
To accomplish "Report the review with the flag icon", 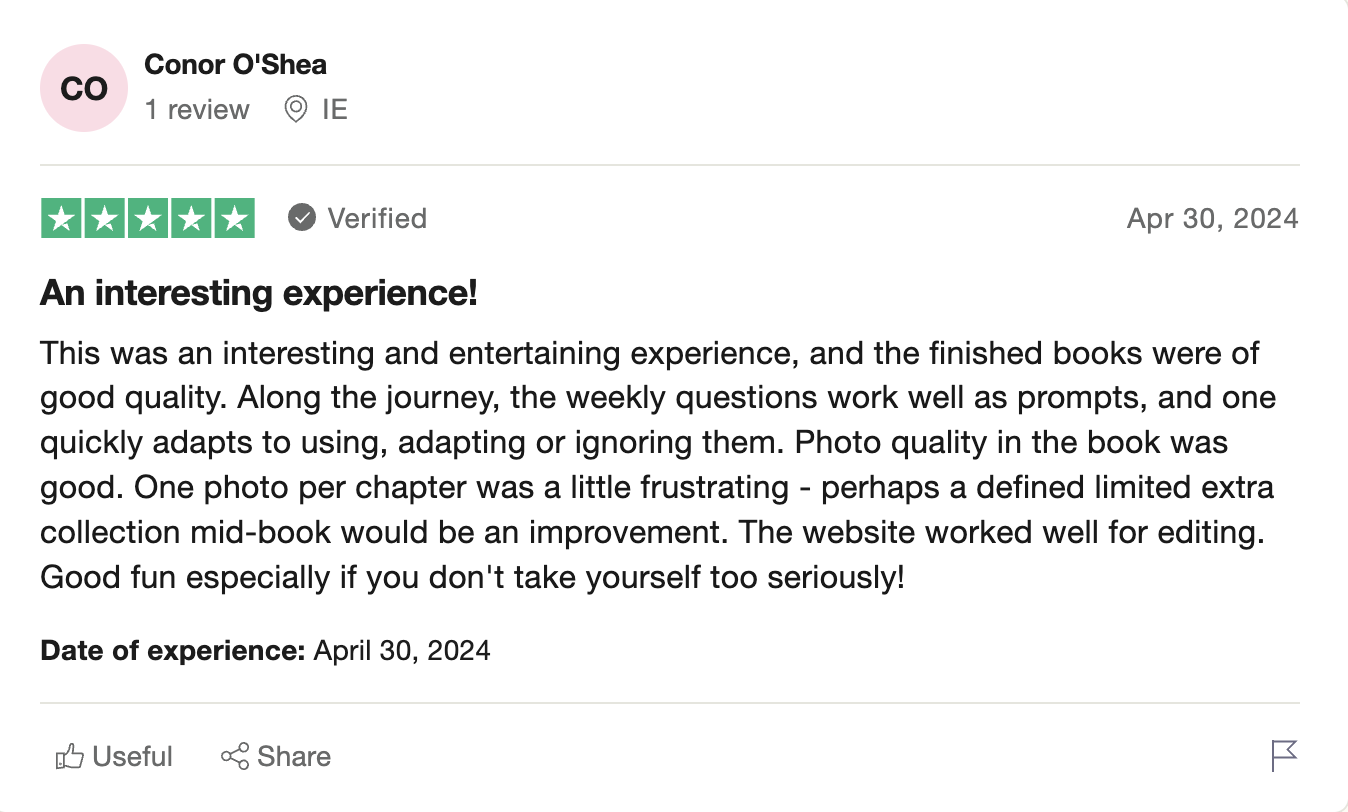I will point(1284,756).
